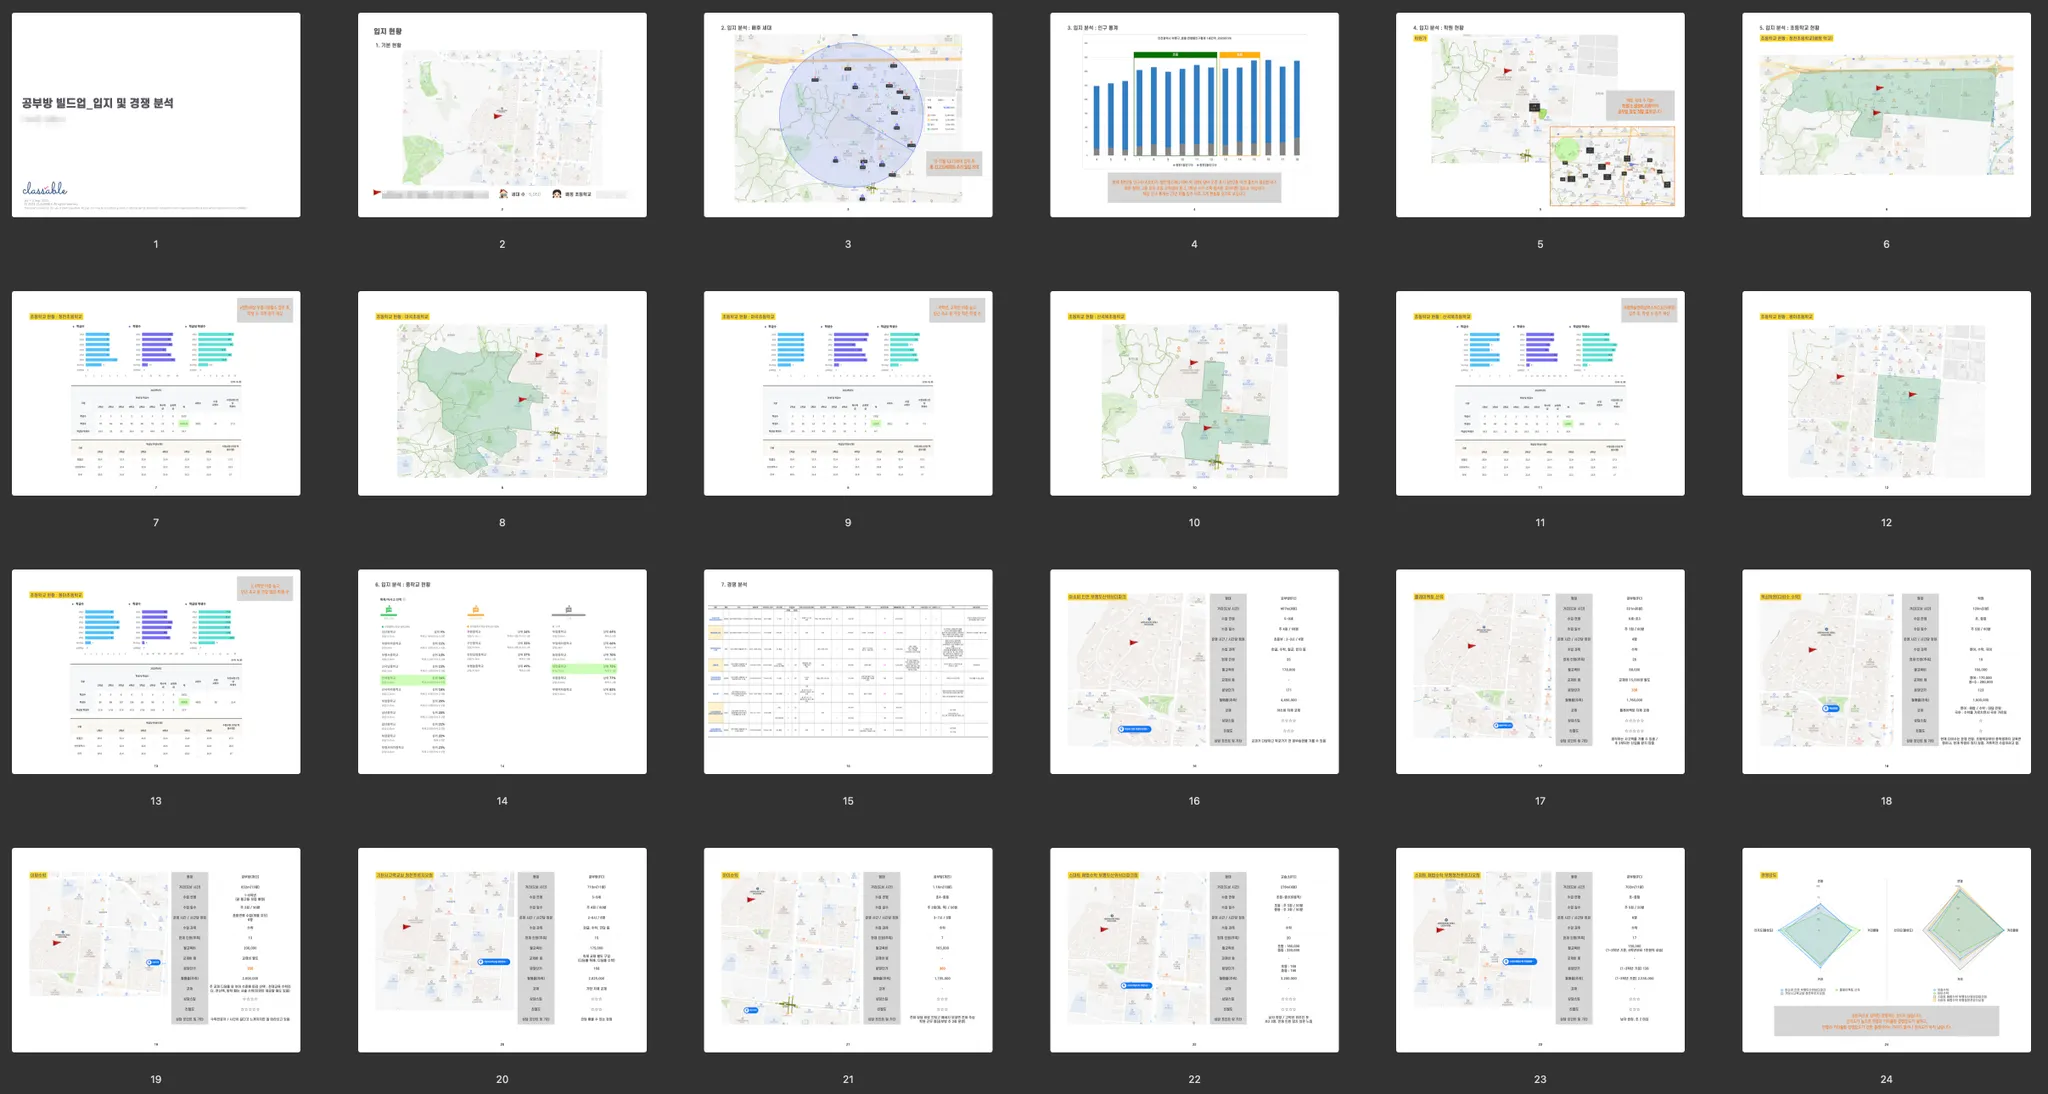
Task: Select slide 23 thumbnail
Action: [1540, 949]
